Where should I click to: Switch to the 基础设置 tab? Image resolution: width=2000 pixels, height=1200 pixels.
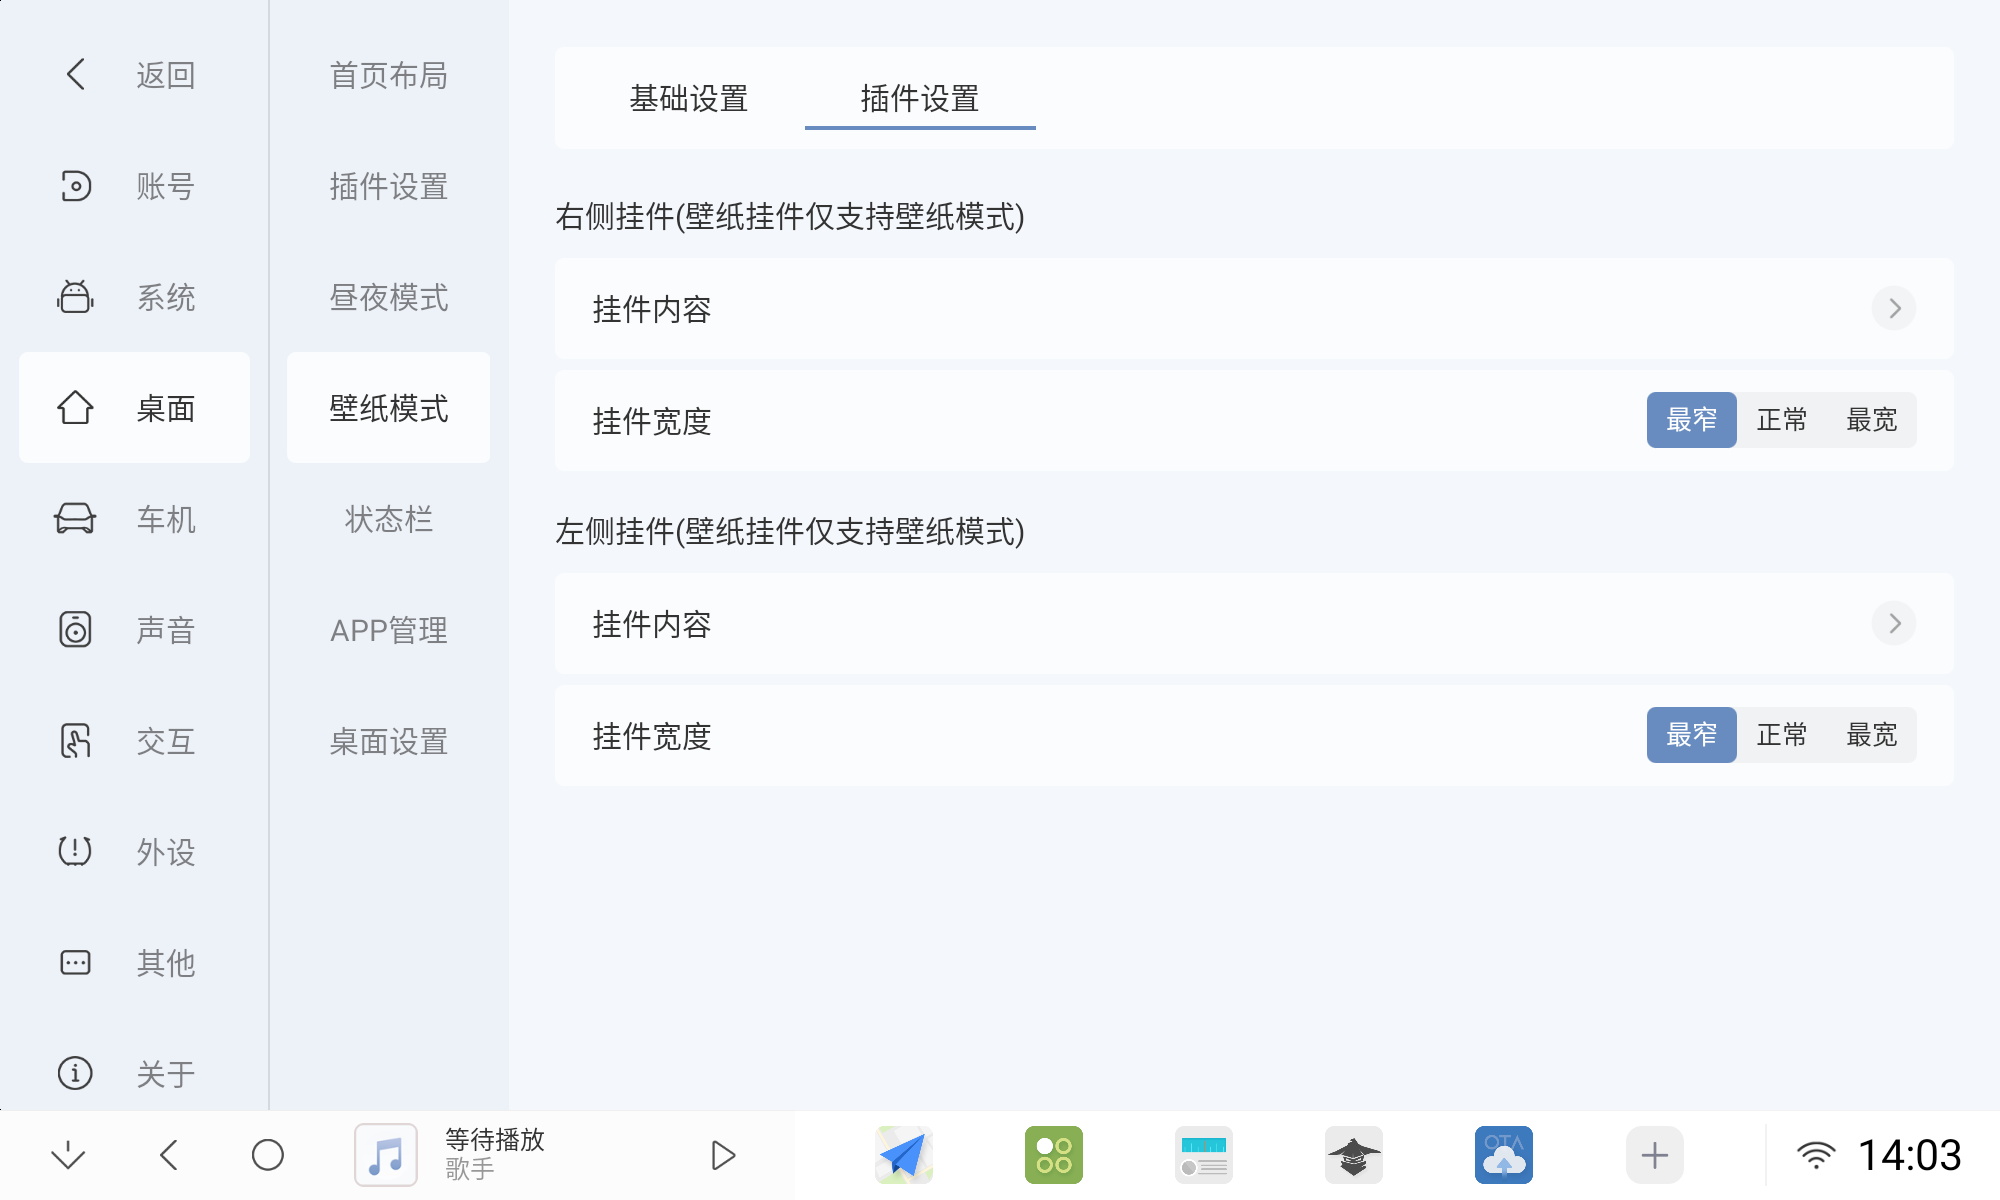point(688,98)
